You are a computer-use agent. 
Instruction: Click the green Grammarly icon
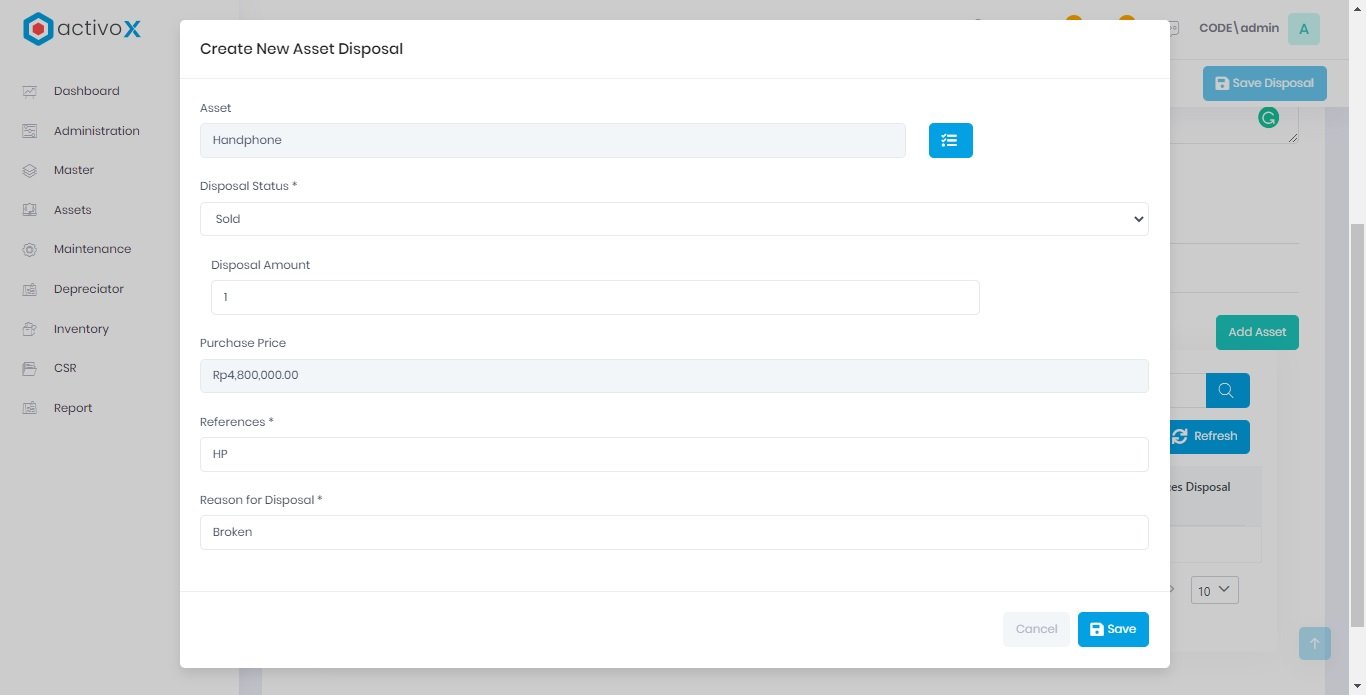tap(1268, 118)
